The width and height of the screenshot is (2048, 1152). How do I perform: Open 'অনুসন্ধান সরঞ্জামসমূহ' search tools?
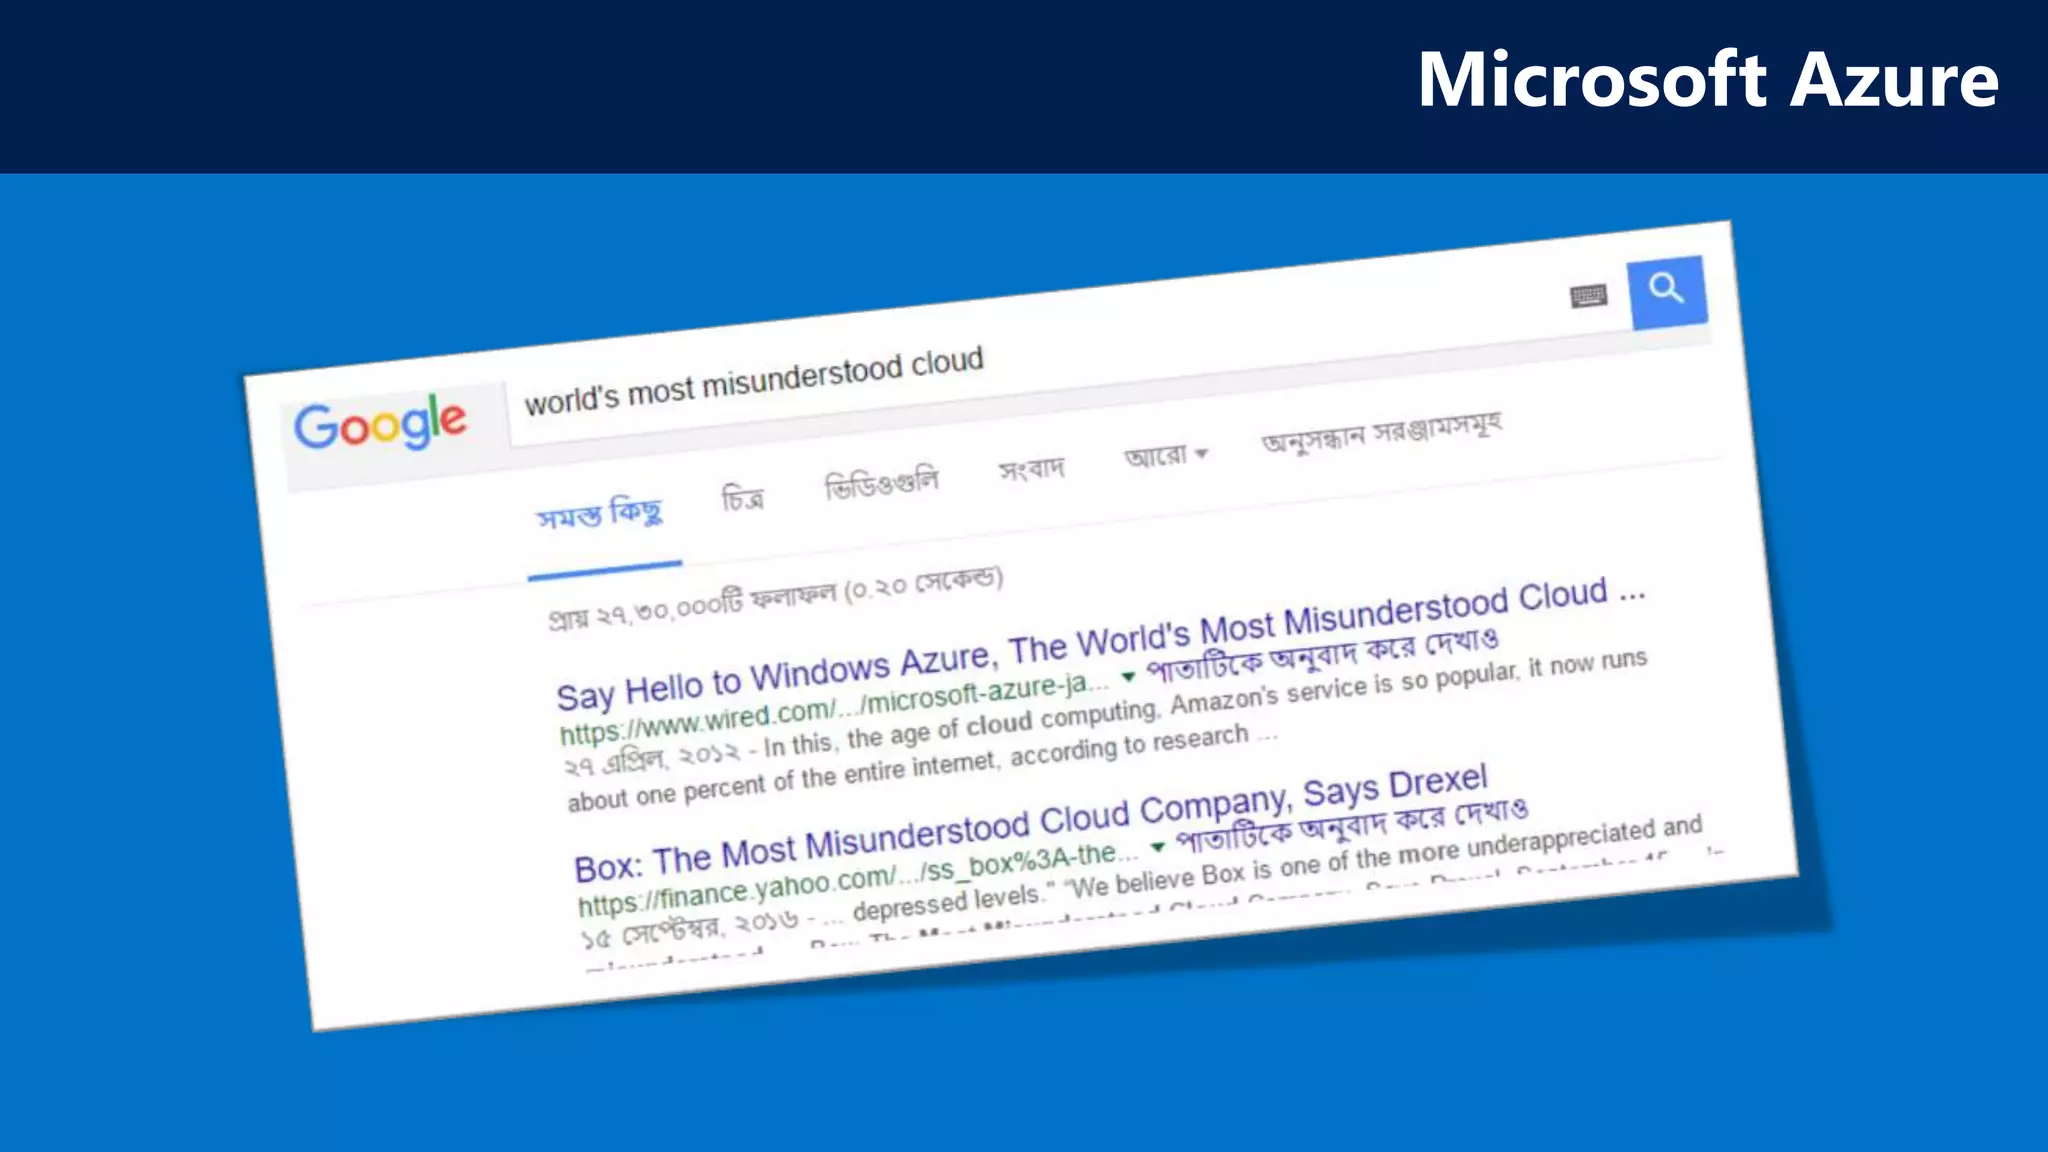point(1382,433)
